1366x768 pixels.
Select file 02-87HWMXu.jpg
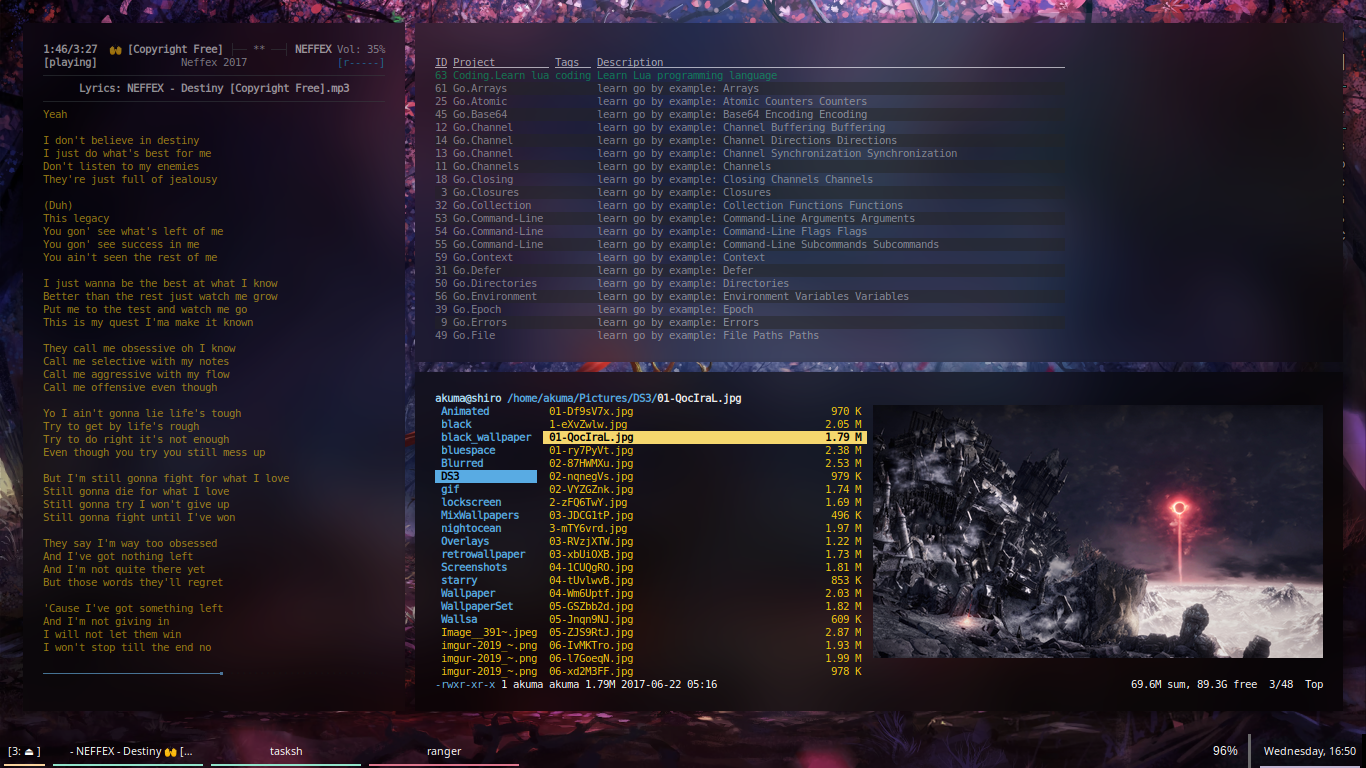tap(704, 463)
